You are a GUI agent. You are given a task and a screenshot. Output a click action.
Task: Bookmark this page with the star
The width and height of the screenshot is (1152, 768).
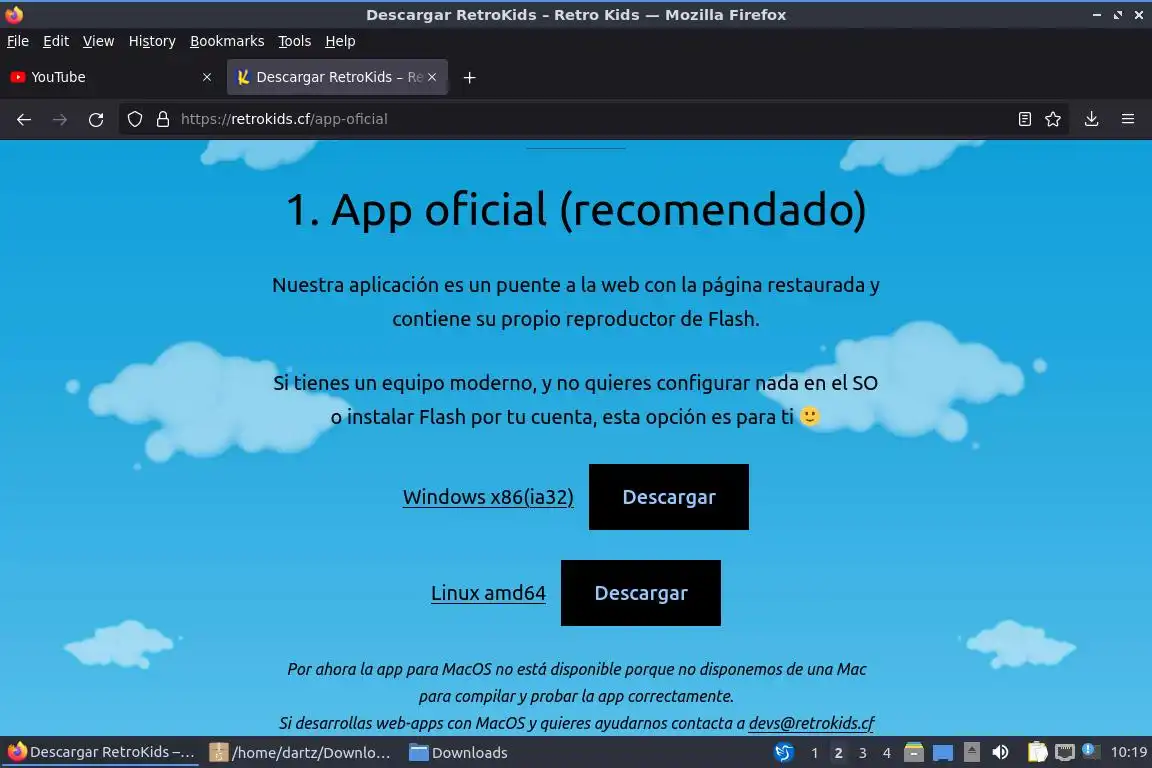pos(1053,119)
